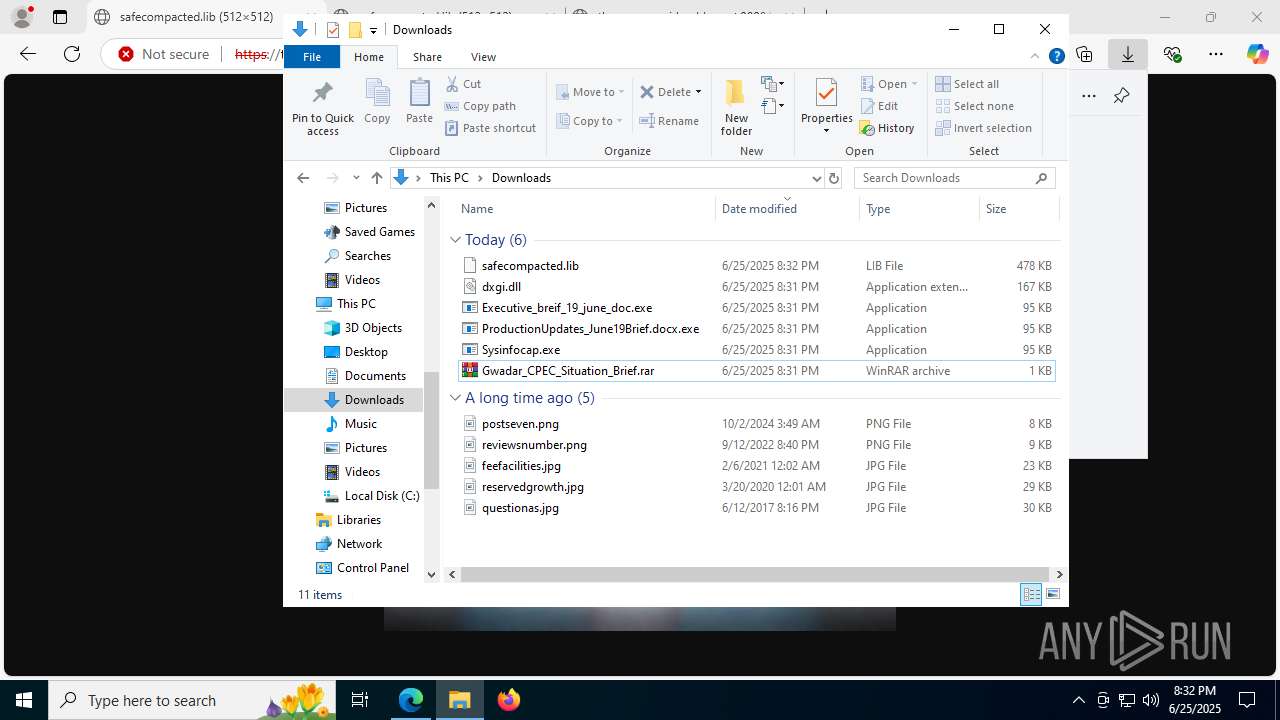Expand the Open split-button dropdown

914,84
